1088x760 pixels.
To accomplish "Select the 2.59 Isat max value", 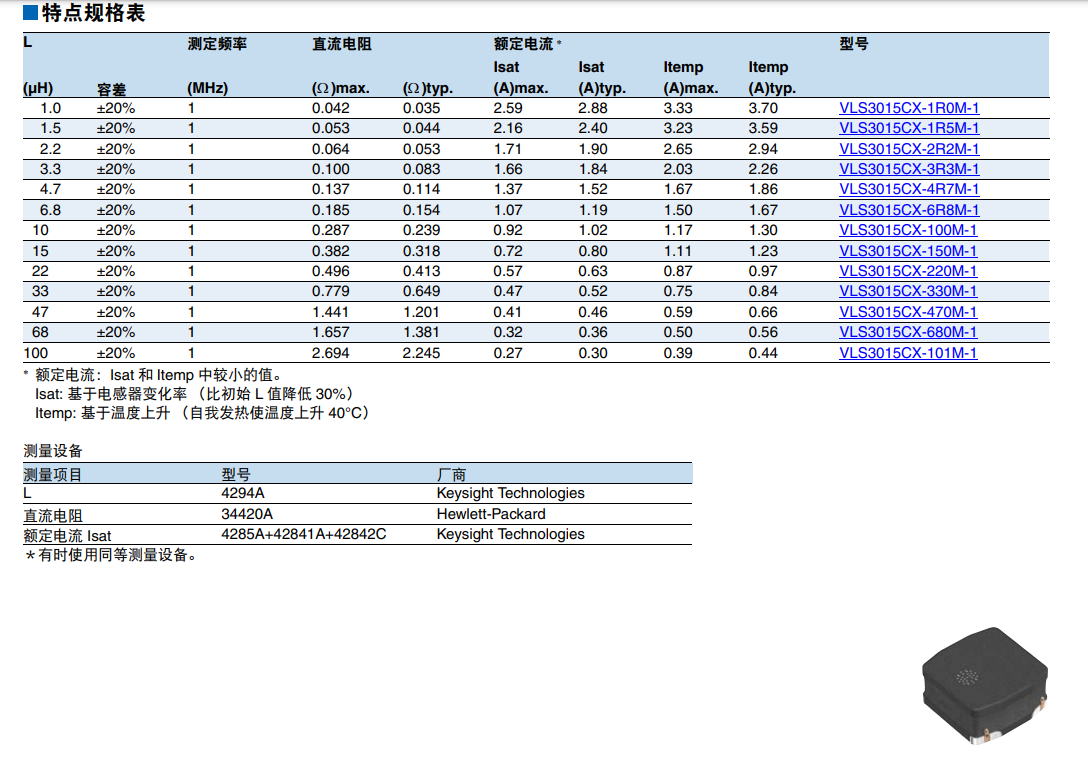I will [x=508, y=108].
